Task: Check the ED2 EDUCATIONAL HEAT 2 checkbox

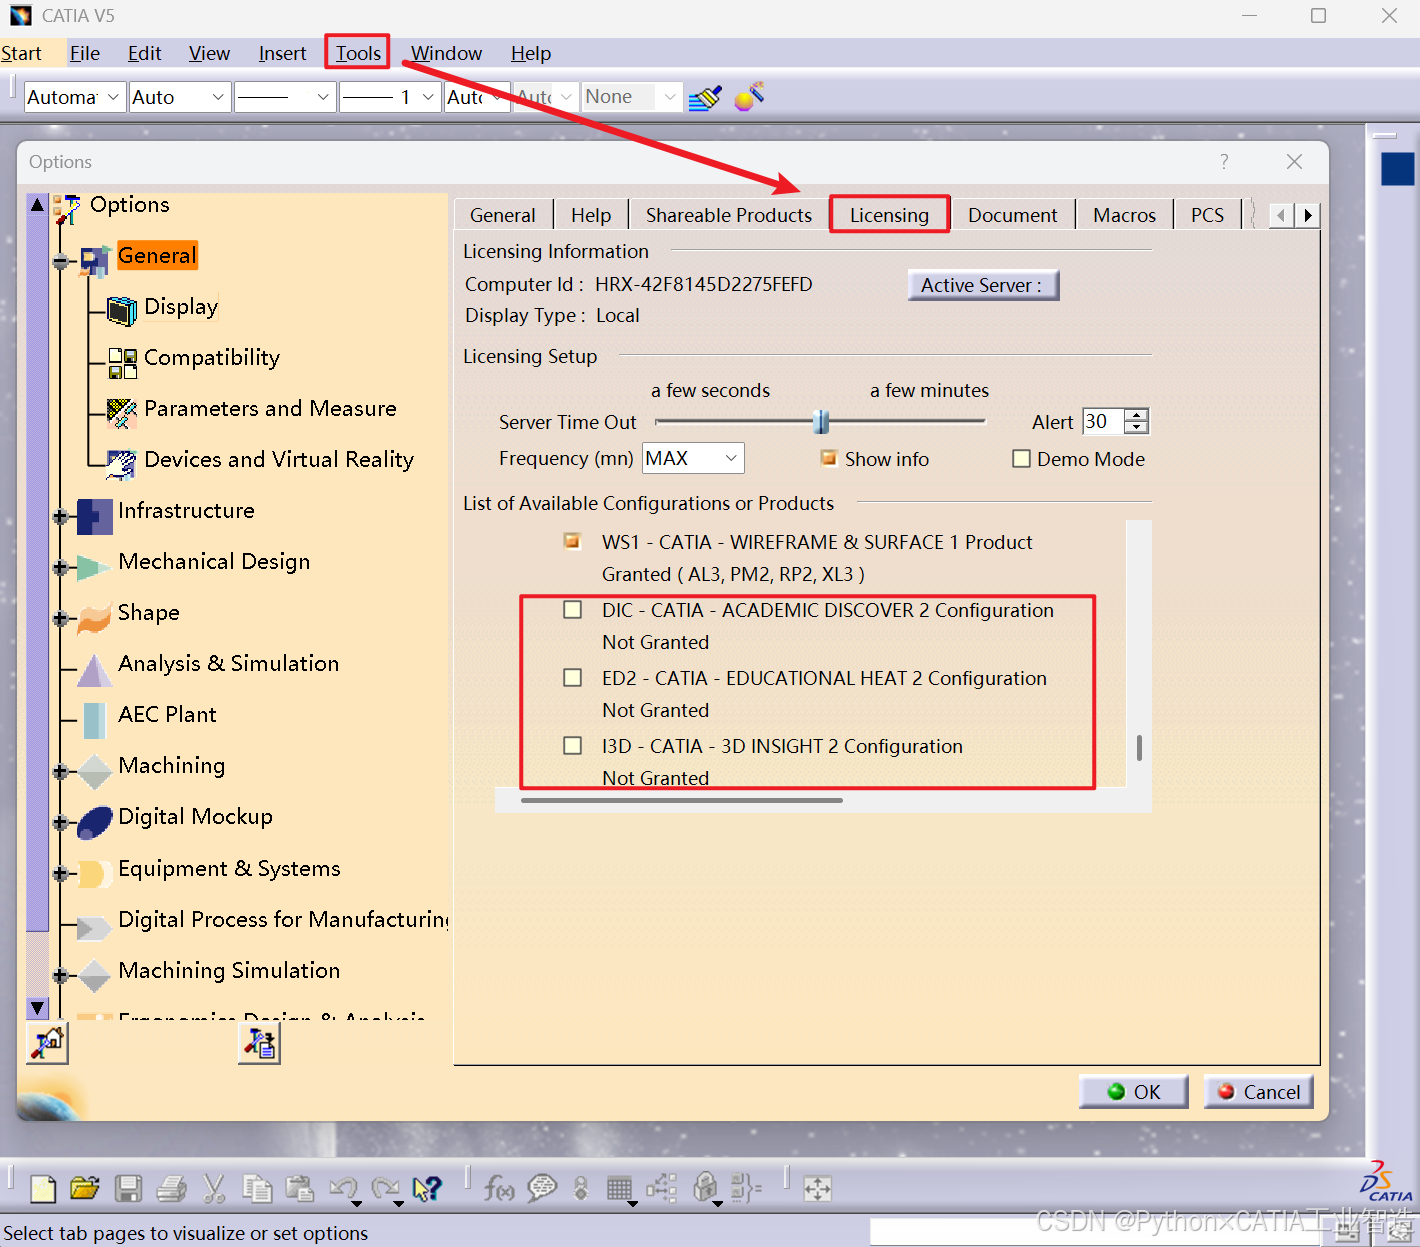Action: [x=572, y=677]
